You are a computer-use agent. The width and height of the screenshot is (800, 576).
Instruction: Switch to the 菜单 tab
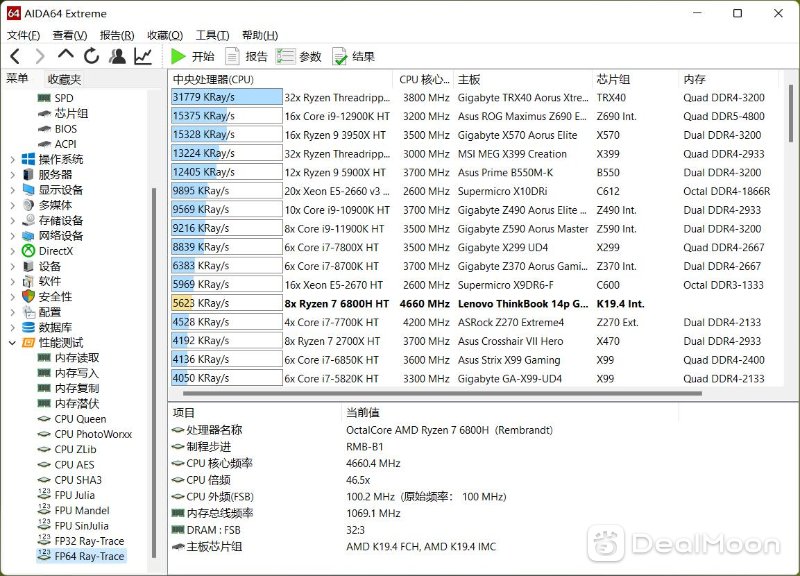coord(17,78)
